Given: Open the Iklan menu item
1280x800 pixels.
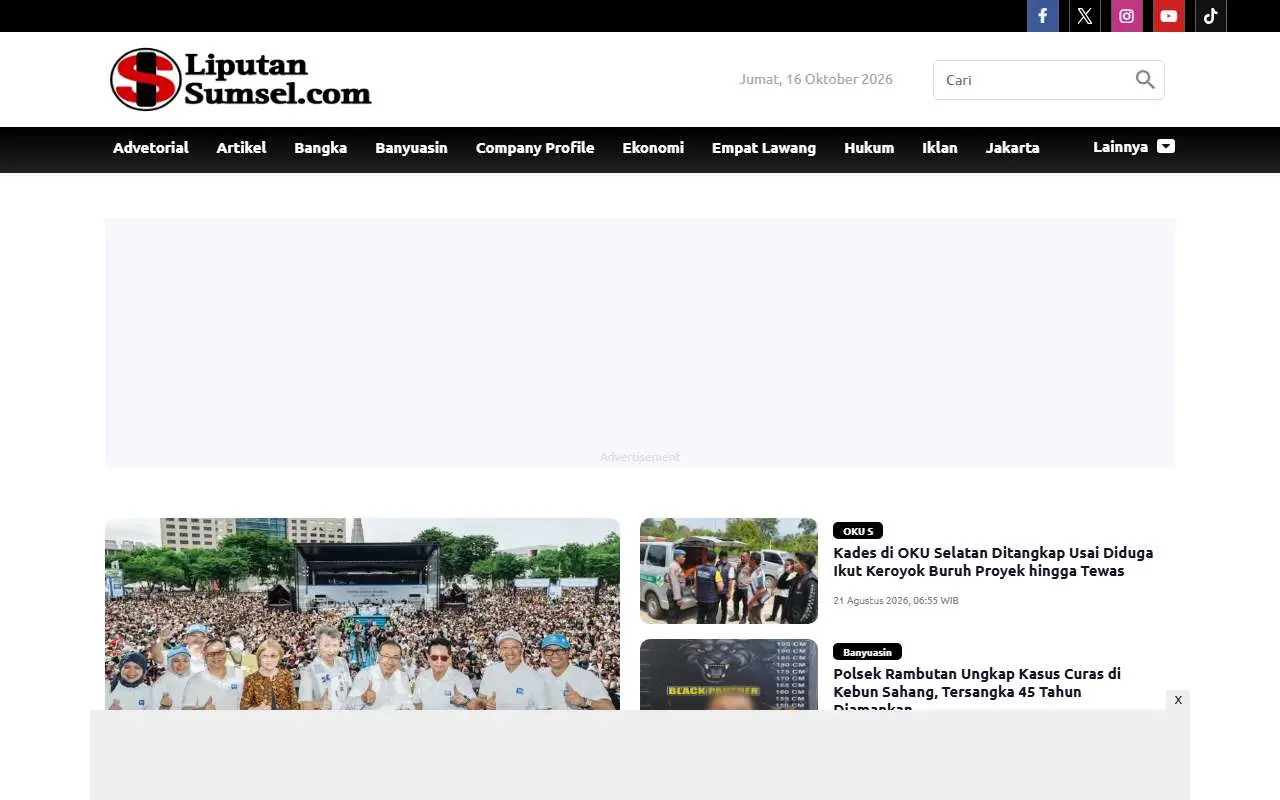Looking at the screenshot, I should click(940, 148).
